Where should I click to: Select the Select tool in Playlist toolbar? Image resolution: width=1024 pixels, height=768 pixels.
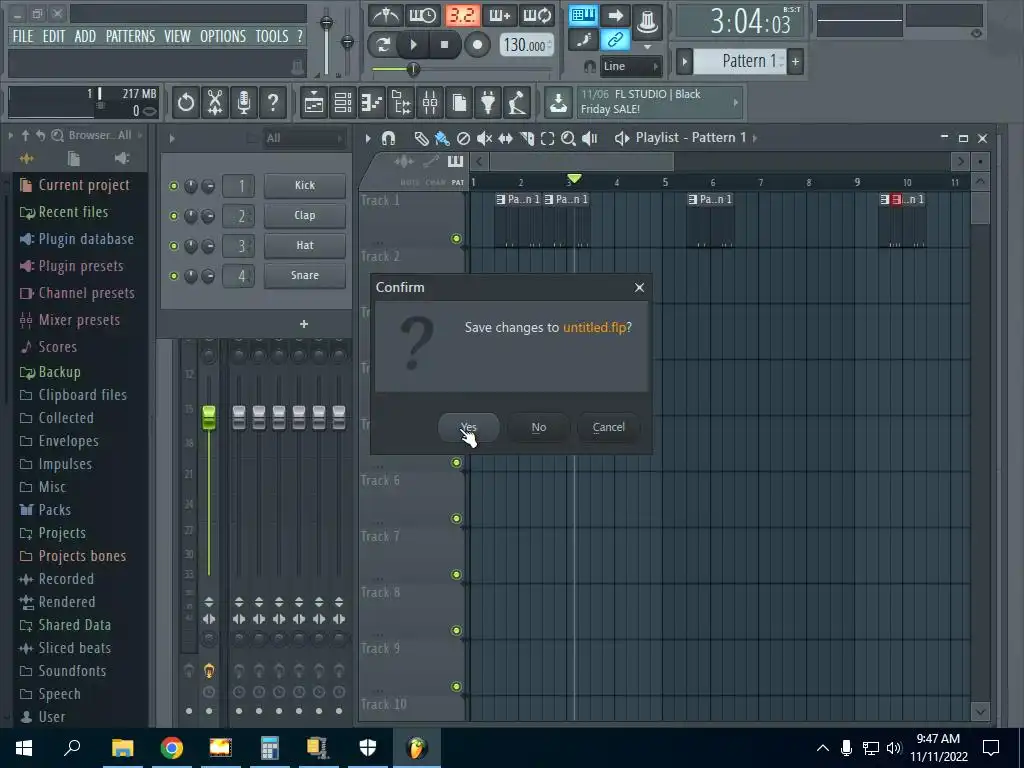point(547,138)
